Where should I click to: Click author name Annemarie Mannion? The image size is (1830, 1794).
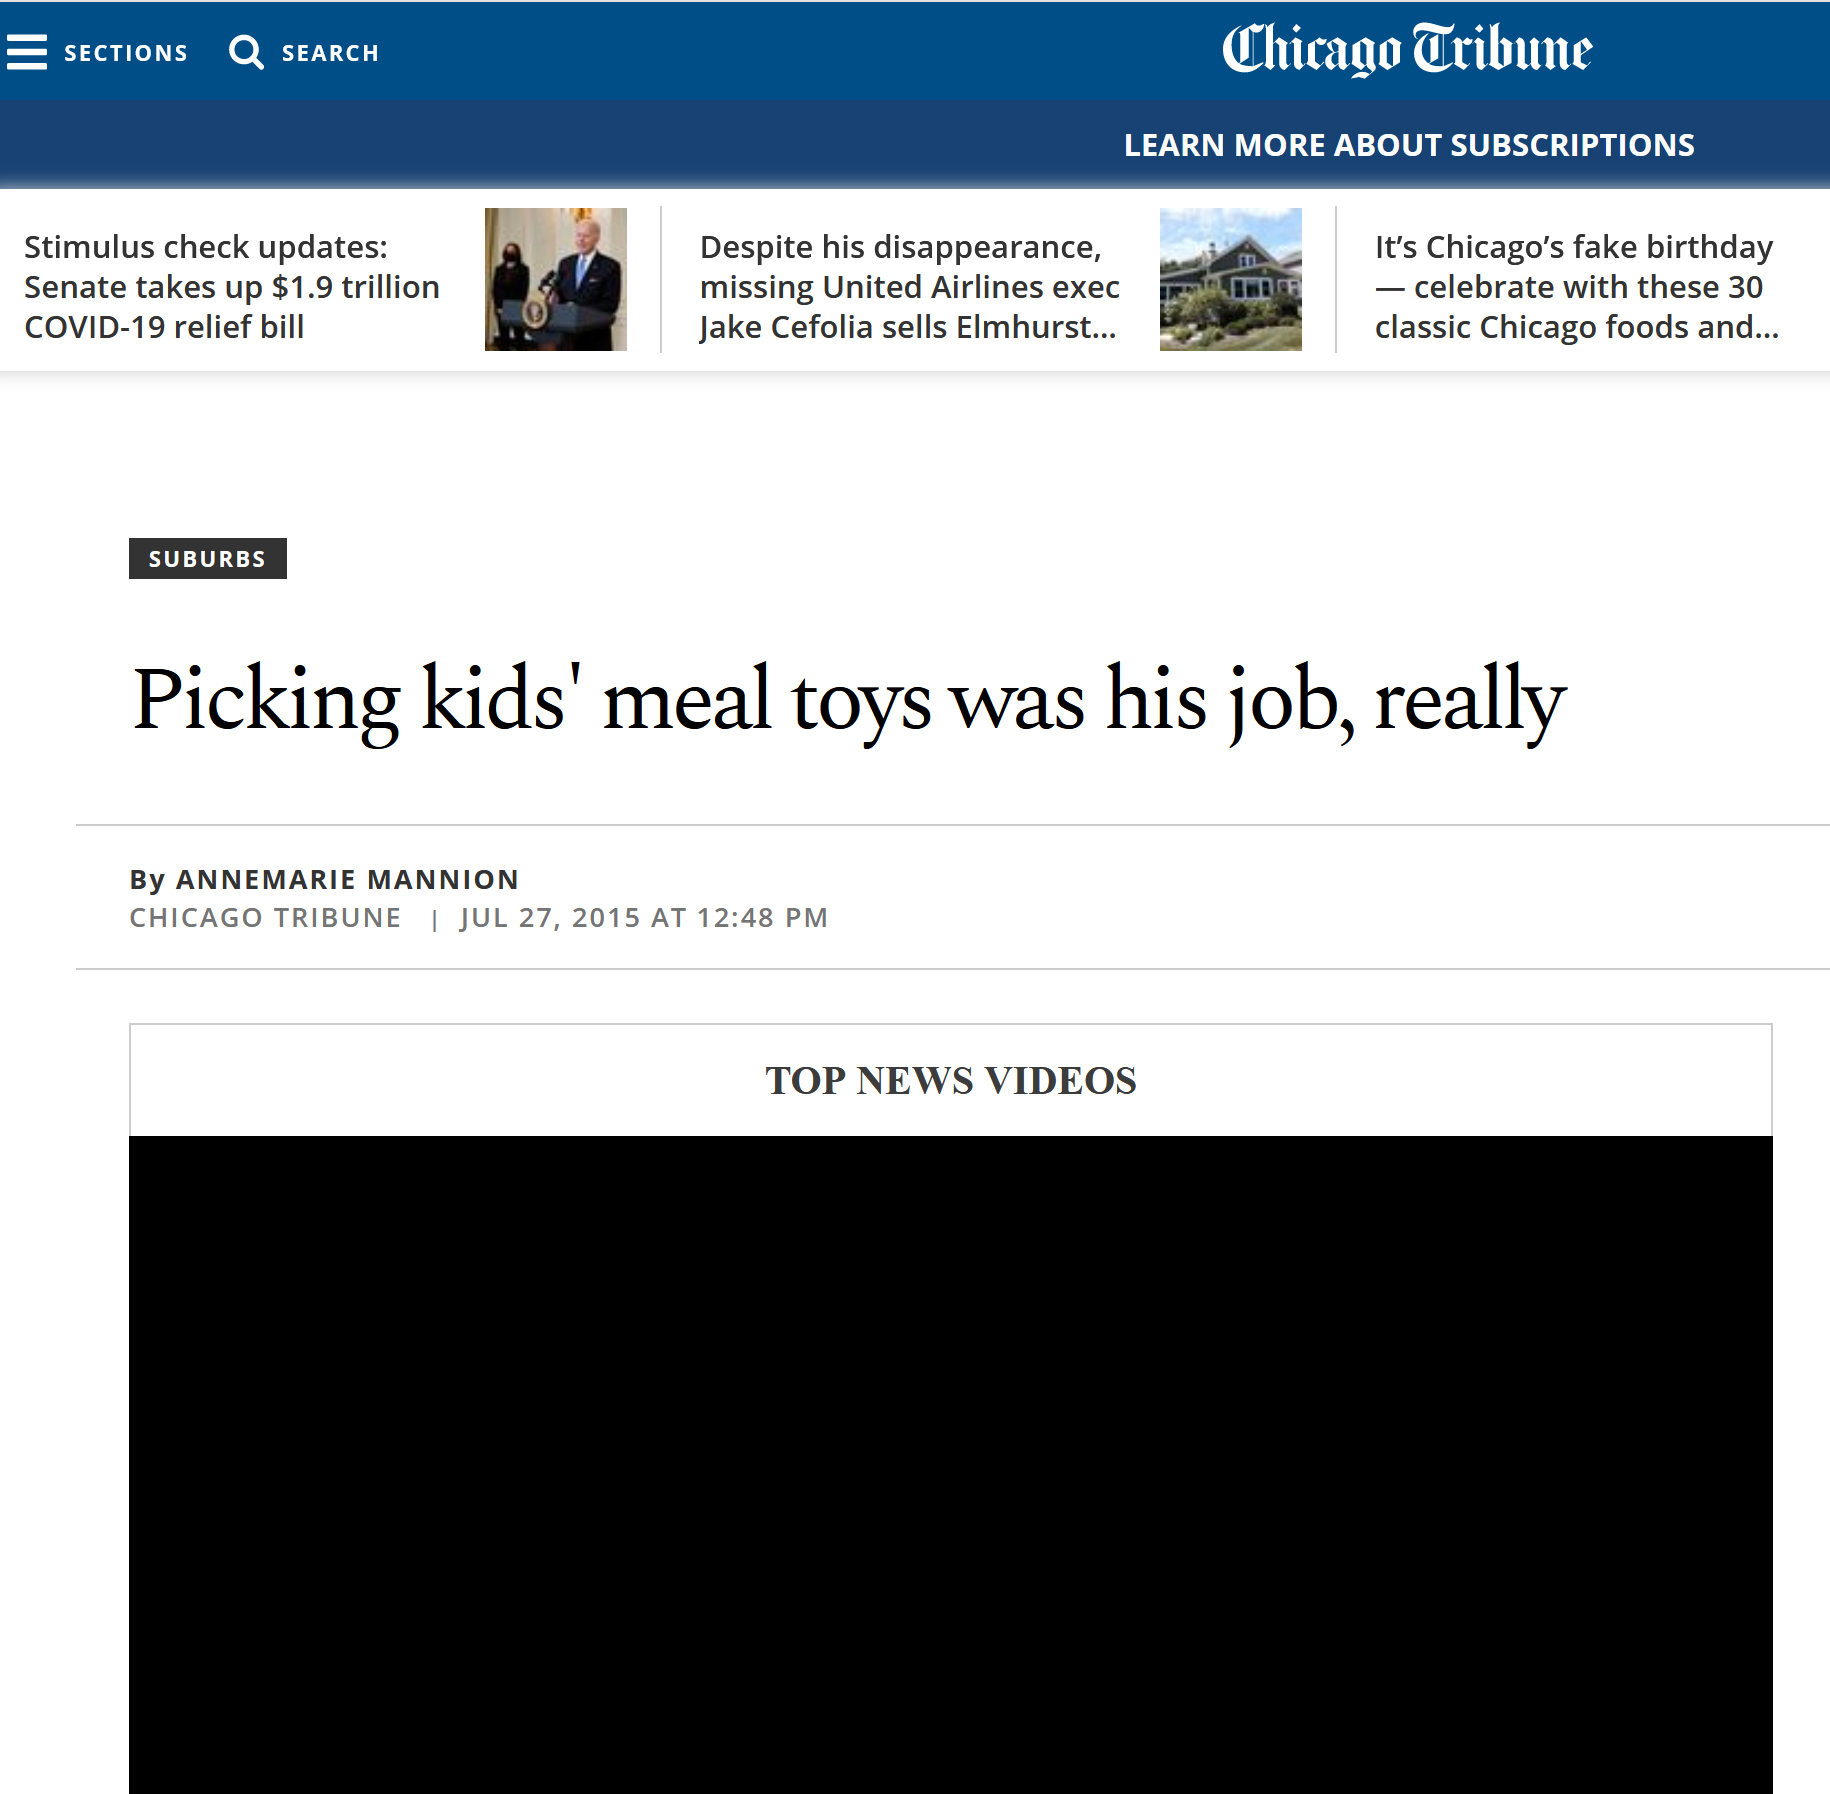coord(347,879)
